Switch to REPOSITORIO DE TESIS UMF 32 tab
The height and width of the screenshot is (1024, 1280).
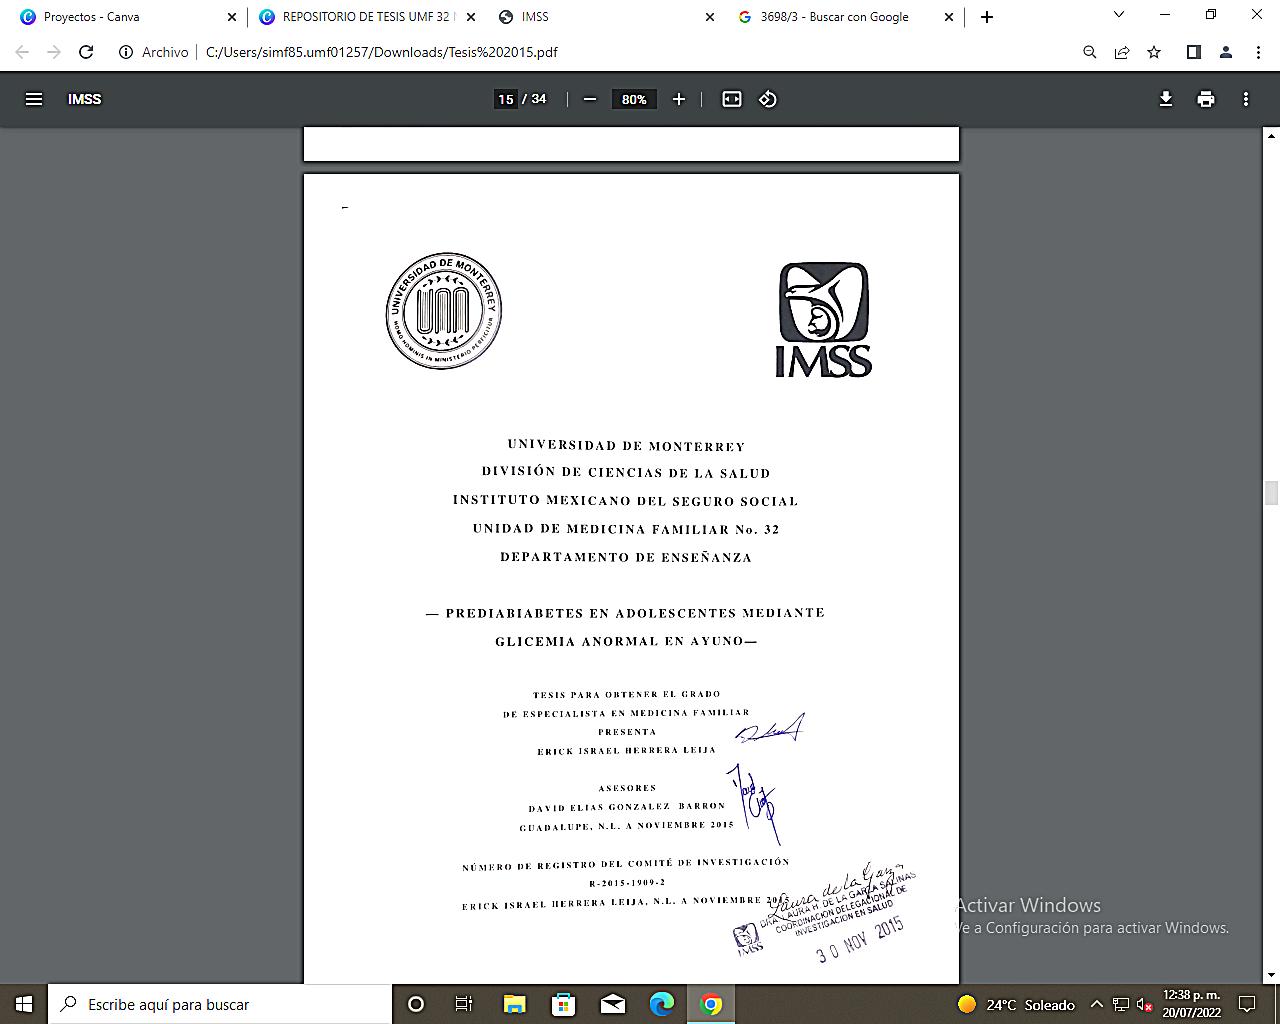tap(366, 17)
